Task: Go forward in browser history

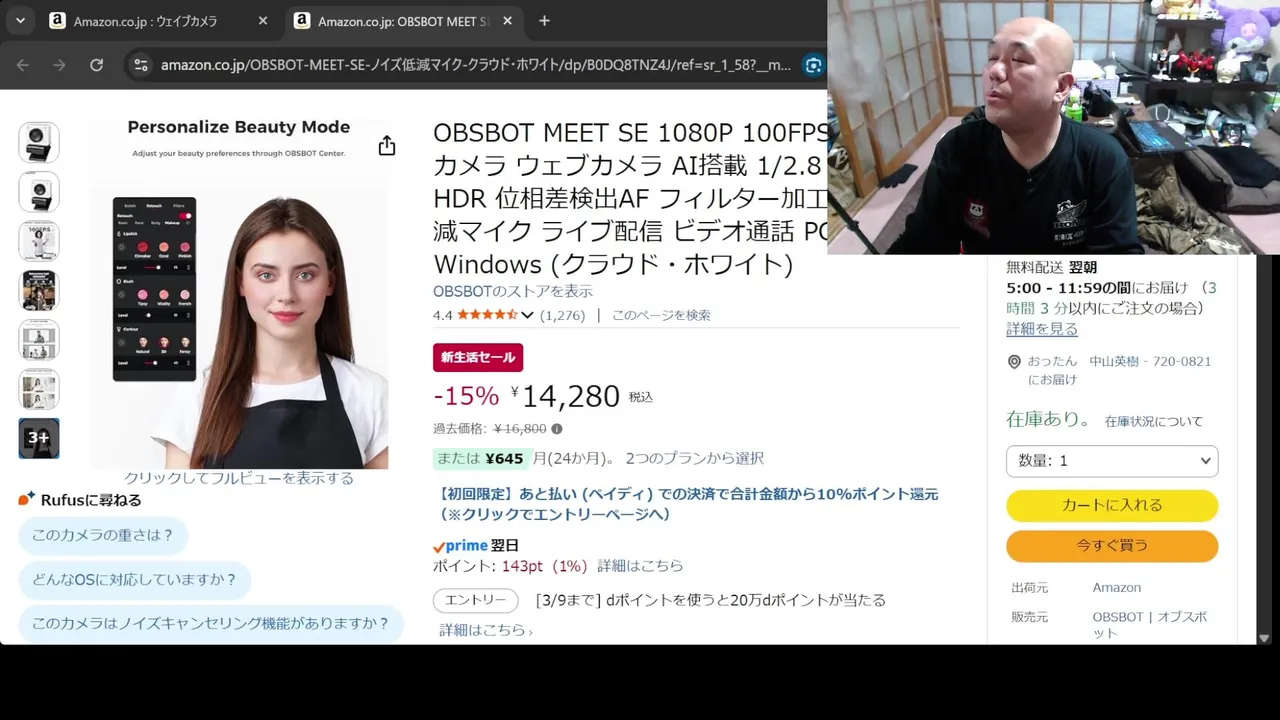Action: (60, 65)
